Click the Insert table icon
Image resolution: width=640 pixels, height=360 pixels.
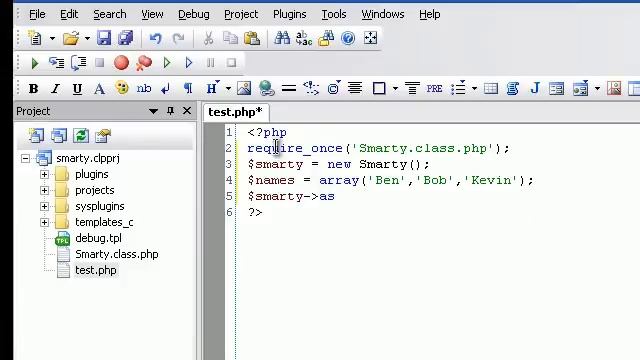tap(491, 88)
